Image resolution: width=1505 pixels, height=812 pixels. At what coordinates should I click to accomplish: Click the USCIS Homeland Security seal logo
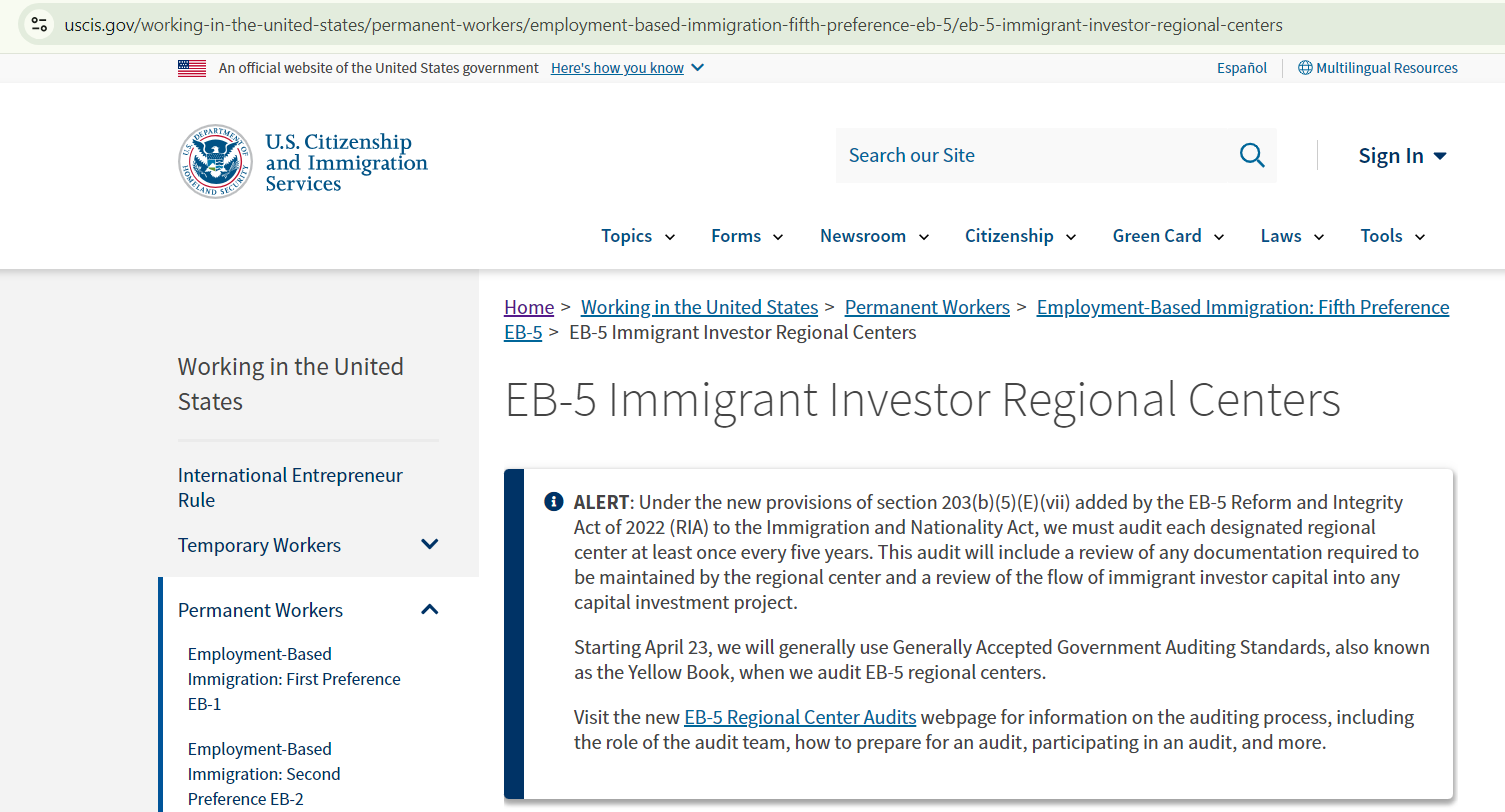tap(215, 162)
